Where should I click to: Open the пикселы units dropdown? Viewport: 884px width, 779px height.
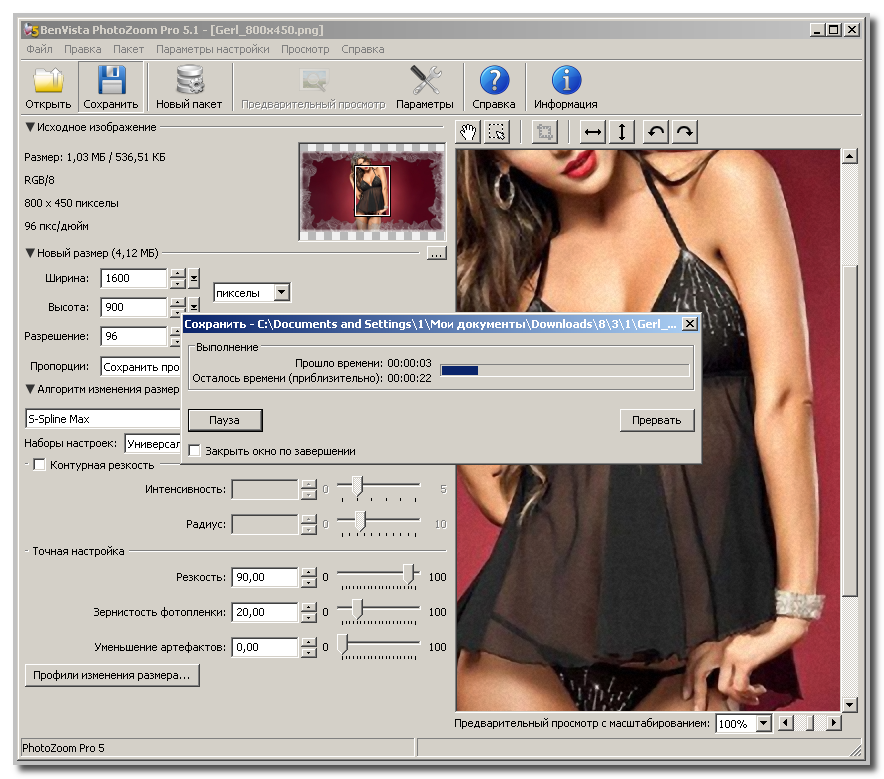[x=282, y=293]
